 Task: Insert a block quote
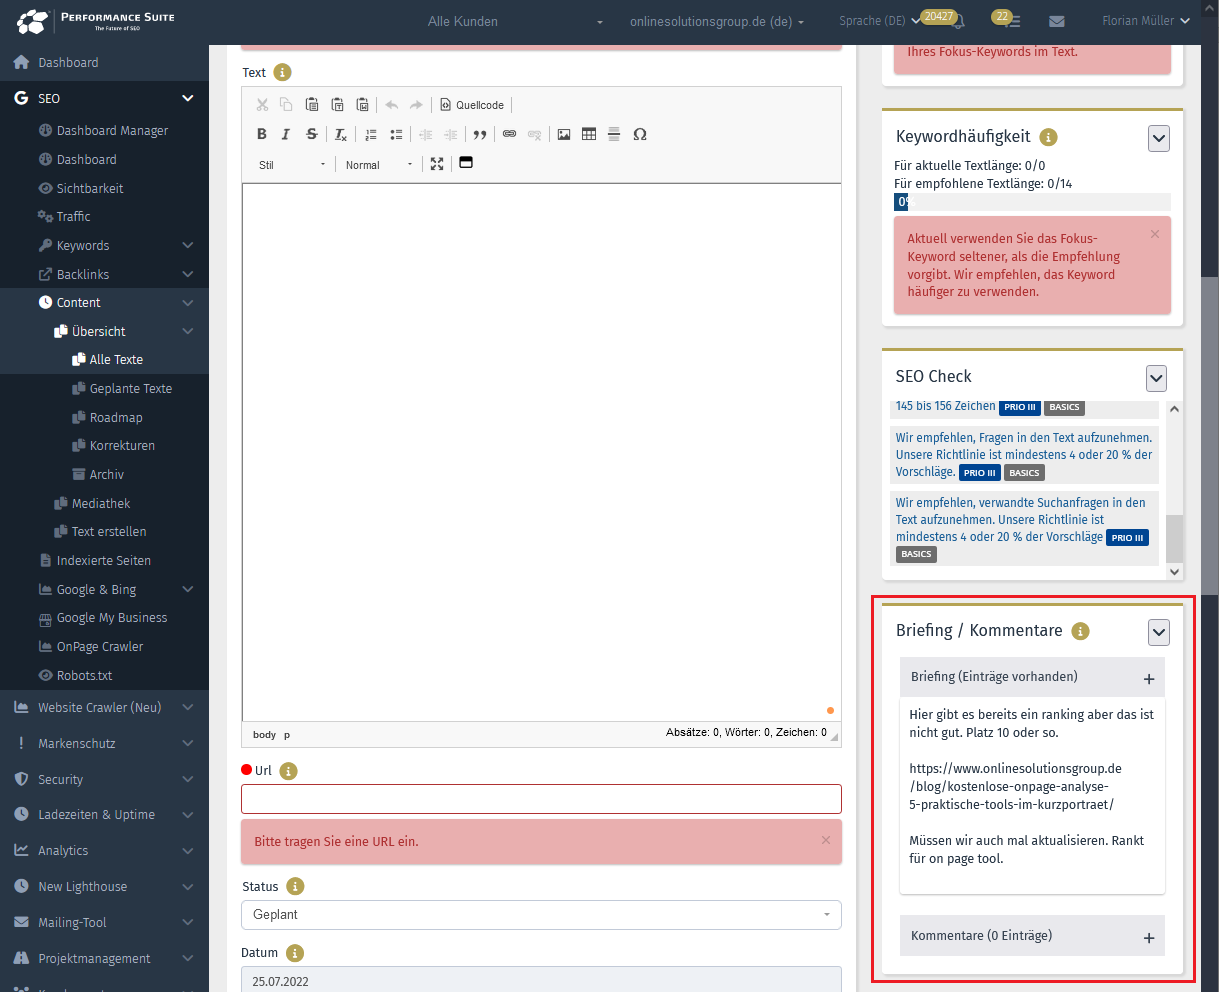coord(480,134)
